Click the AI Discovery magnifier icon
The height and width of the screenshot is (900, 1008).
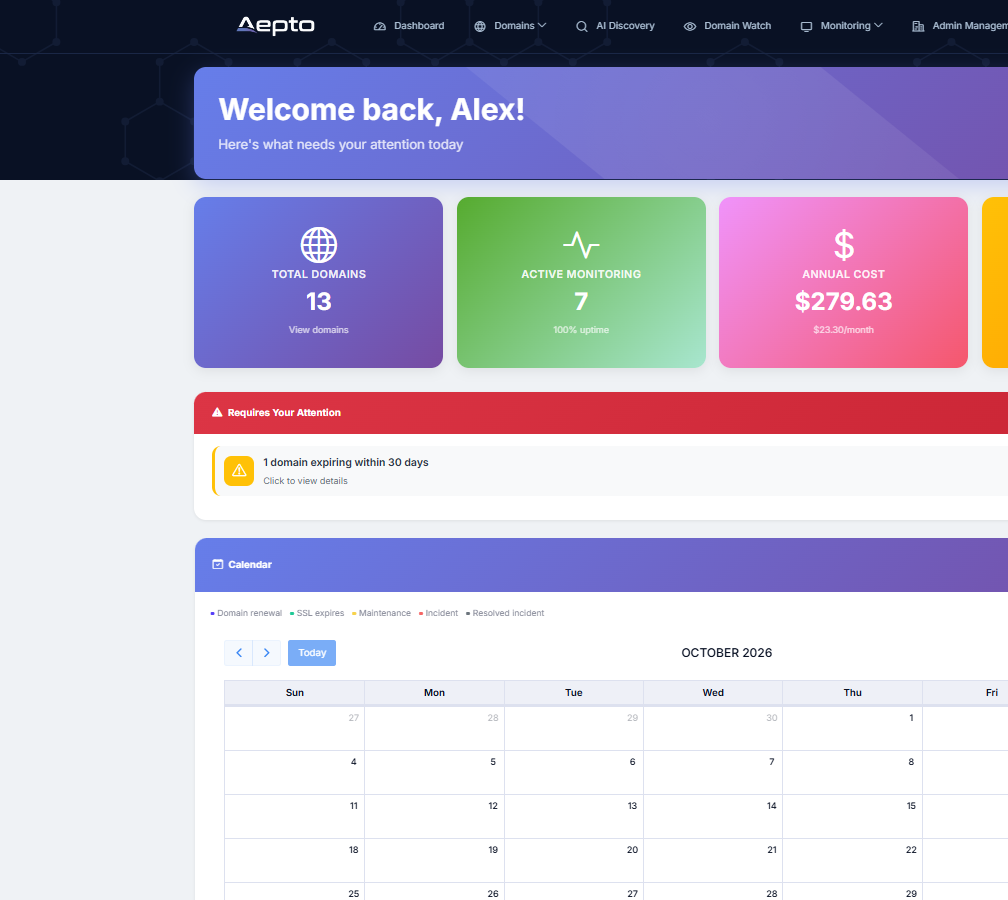coord(582,26)
